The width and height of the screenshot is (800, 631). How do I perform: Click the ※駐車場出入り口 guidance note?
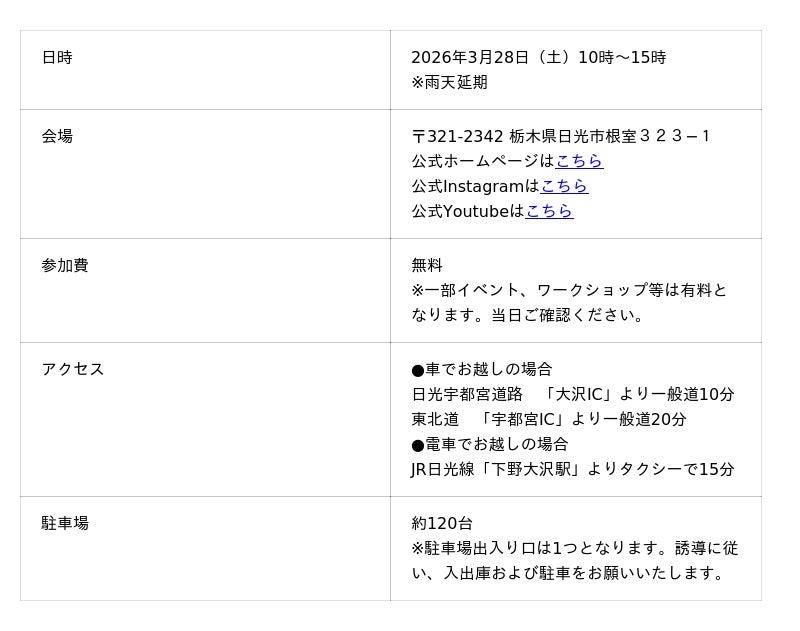pyautogui.click(x=575, y=560)
